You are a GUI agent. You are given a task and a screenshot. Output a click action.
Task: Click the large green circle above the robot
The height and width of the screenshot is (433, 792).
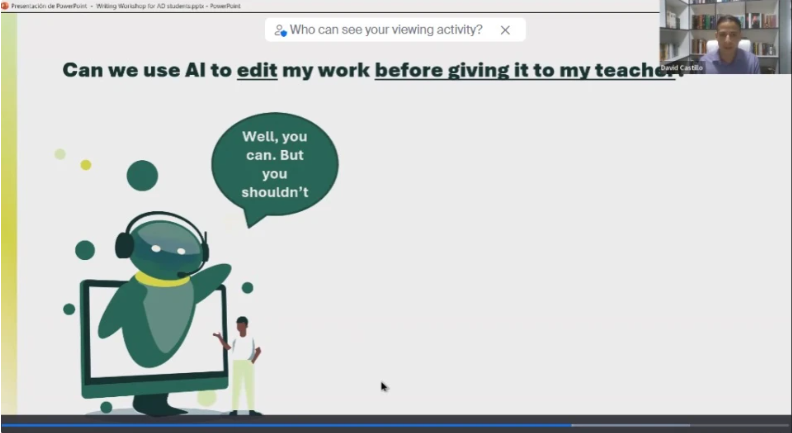(142, 175)
